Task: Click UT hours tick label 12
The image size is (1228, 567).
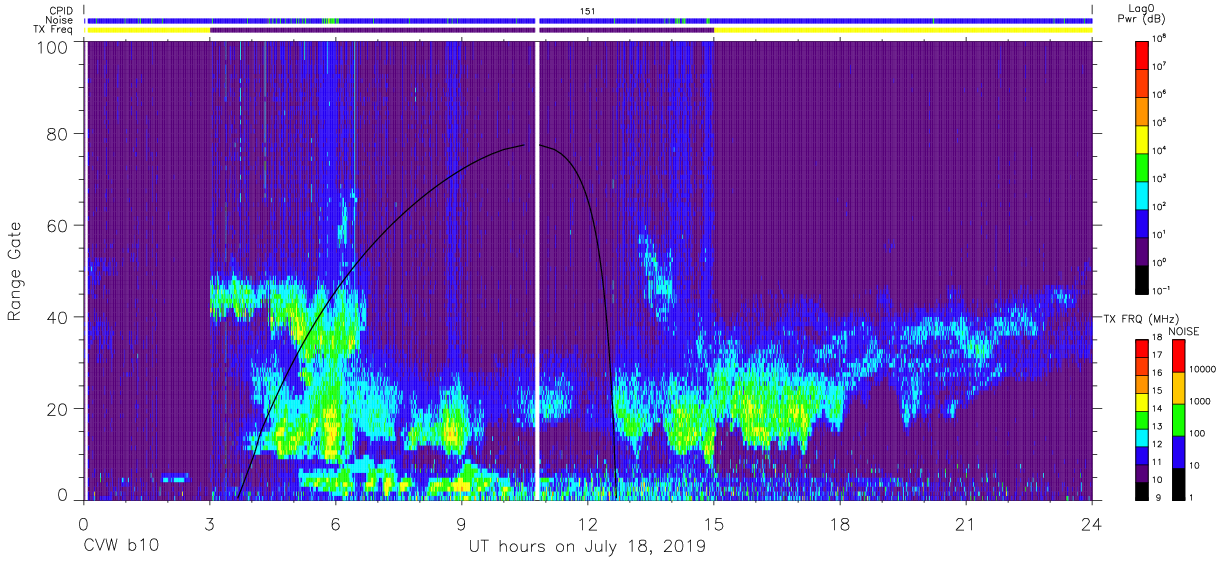Action: pos(588,524)
